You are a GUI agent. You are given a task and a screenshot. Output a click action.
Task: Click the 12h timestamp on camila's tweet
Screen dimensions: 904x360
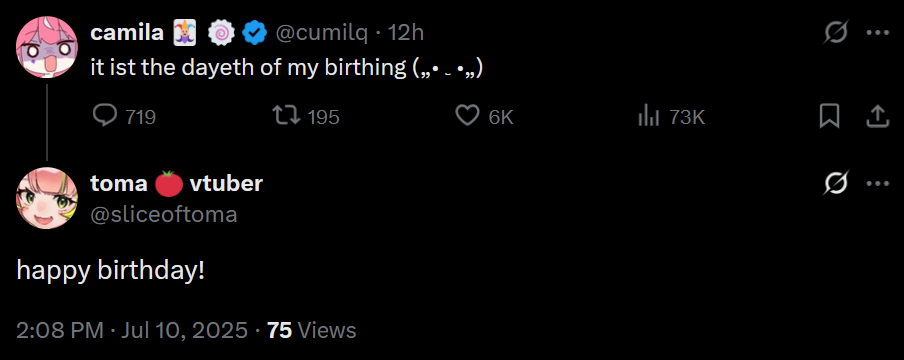click(405, 33)
